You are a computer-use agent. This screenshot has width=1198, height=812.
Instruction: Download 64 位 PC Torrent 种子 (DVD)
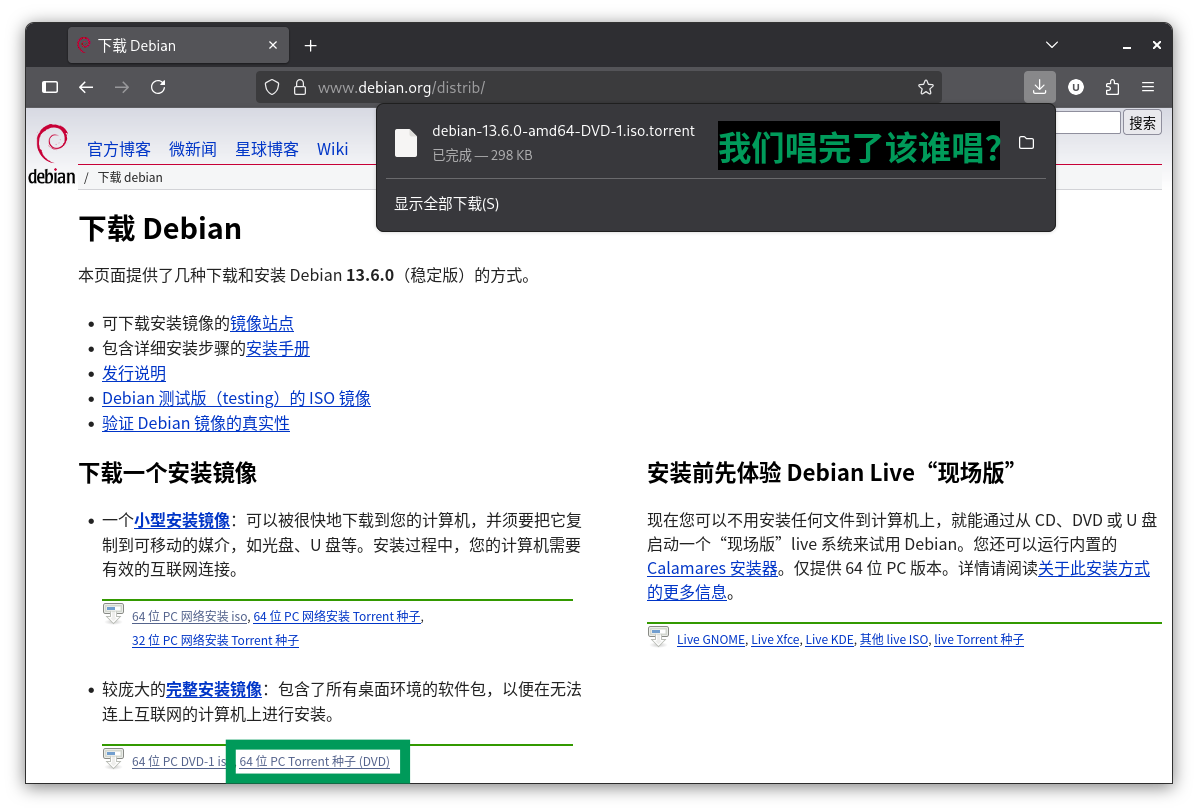click(315, 762)
